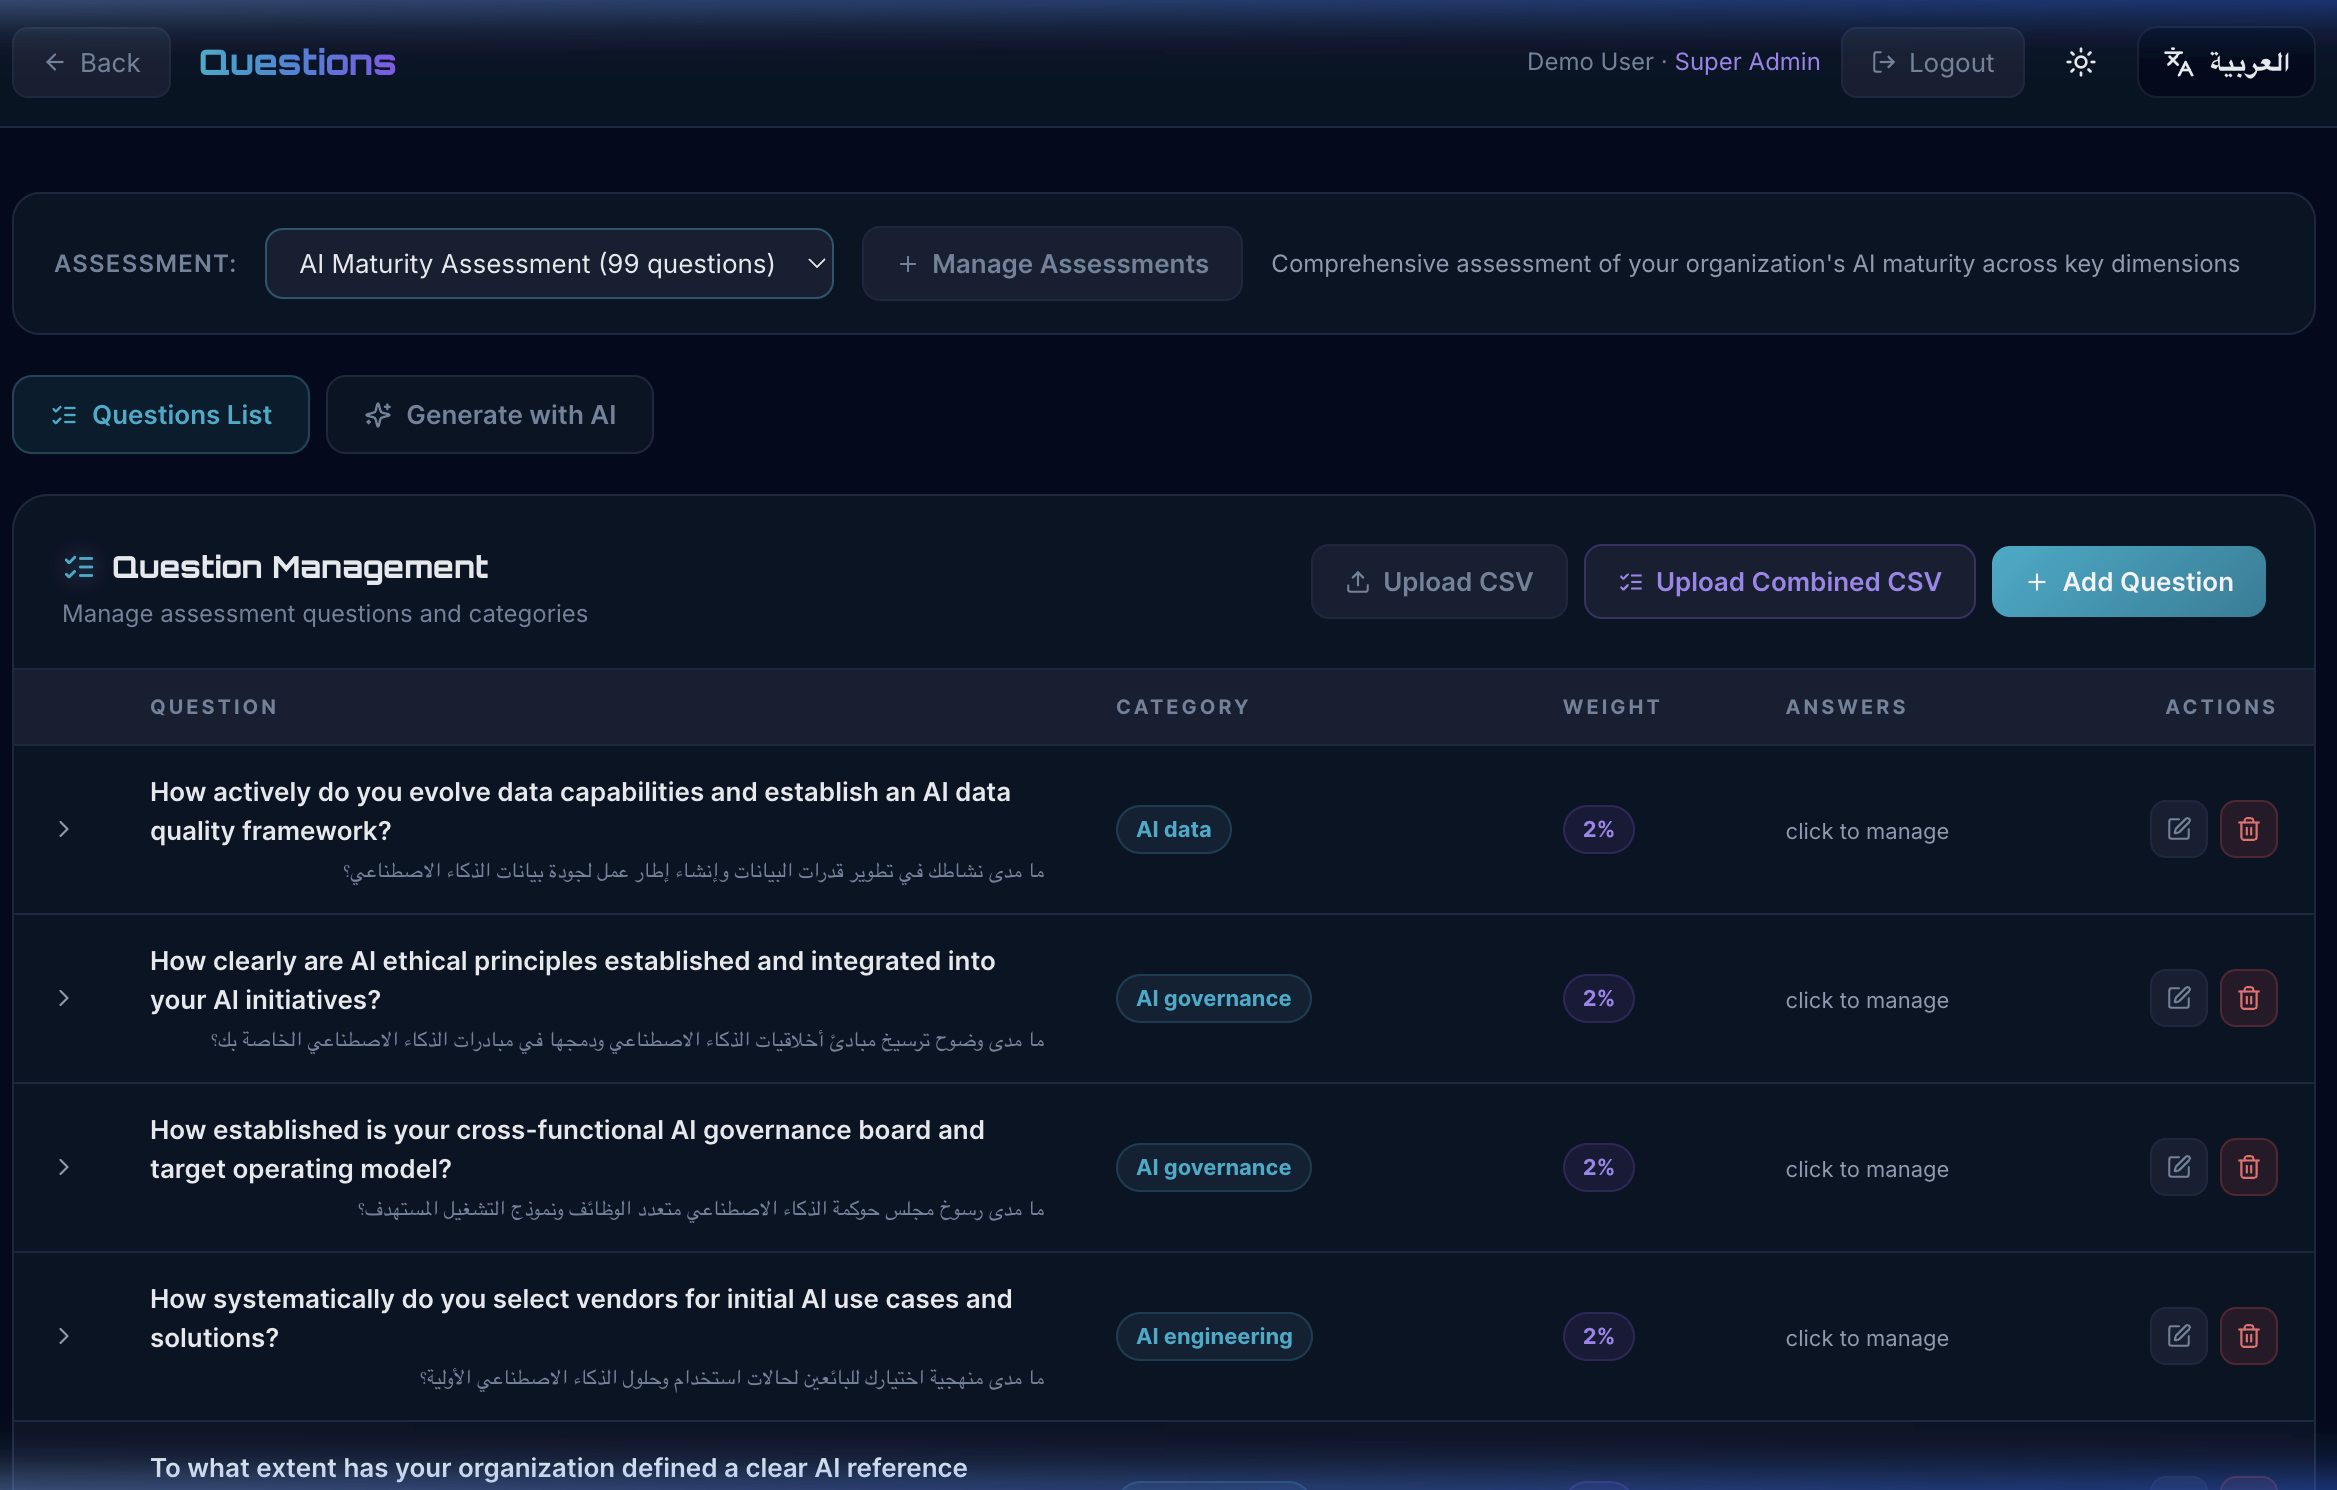Click the Arabic translation of the data quality question
This screenshot has width=2337, height=1490.
point(693,872)
